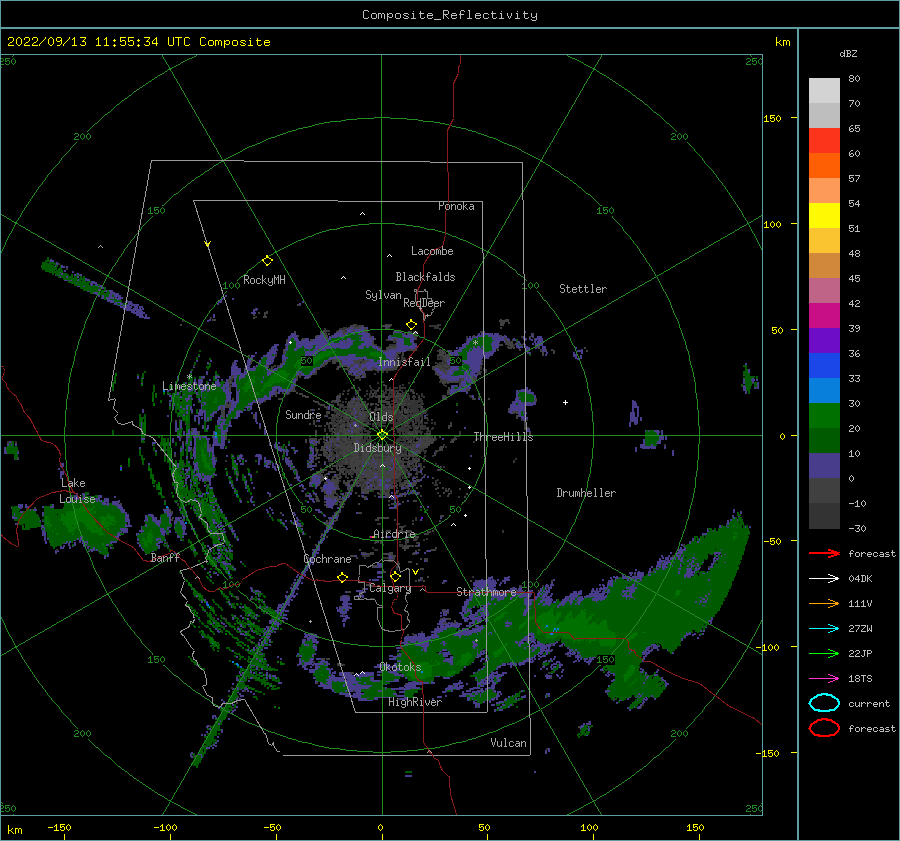Viewport: 900px width, 841px height.
Task: Click the Drumheller city label
Action: (x=586, y=493)
